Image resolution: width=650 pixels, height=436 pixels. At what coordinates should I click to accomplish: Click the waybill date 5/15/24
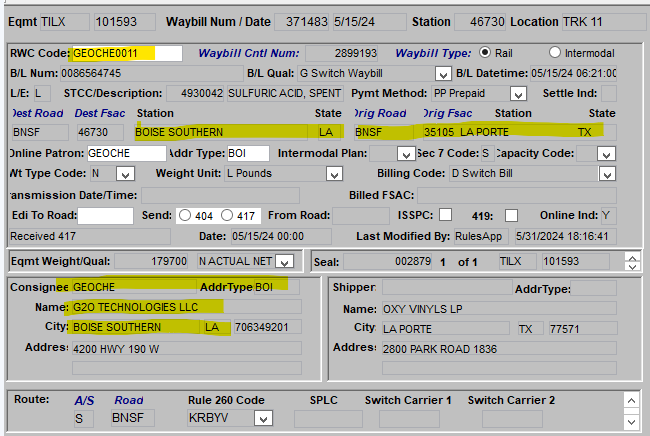[369, 22]
